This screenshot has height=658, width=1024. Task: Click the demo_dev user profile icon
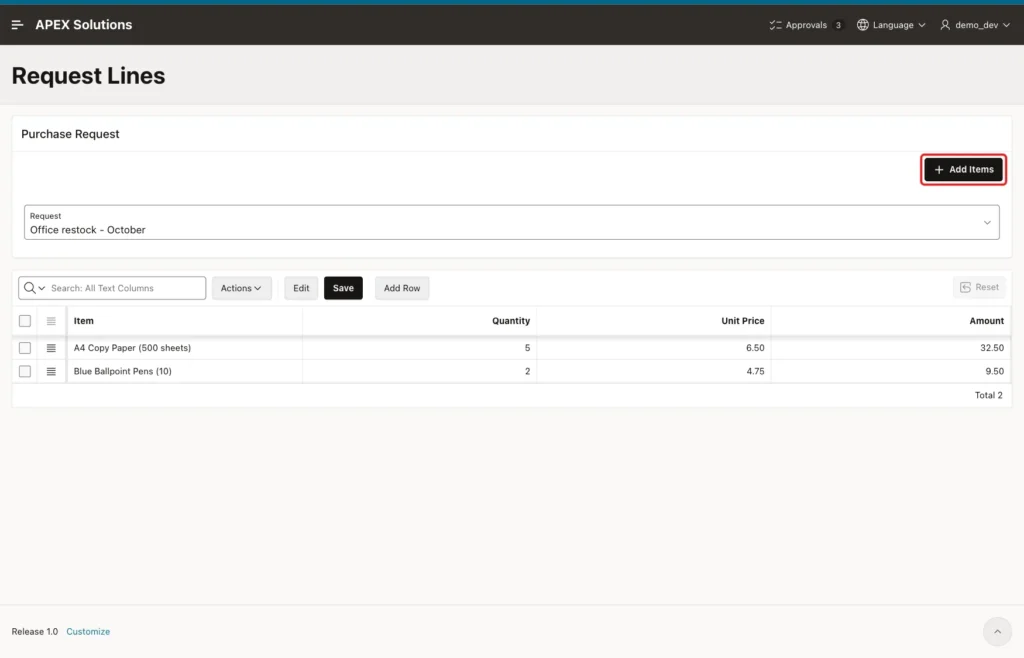coord(945,25)
